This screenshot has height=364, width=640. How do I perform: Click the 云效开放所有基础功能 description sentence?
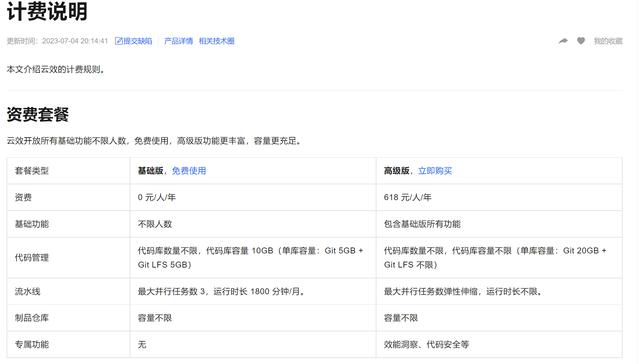point(154,141)
